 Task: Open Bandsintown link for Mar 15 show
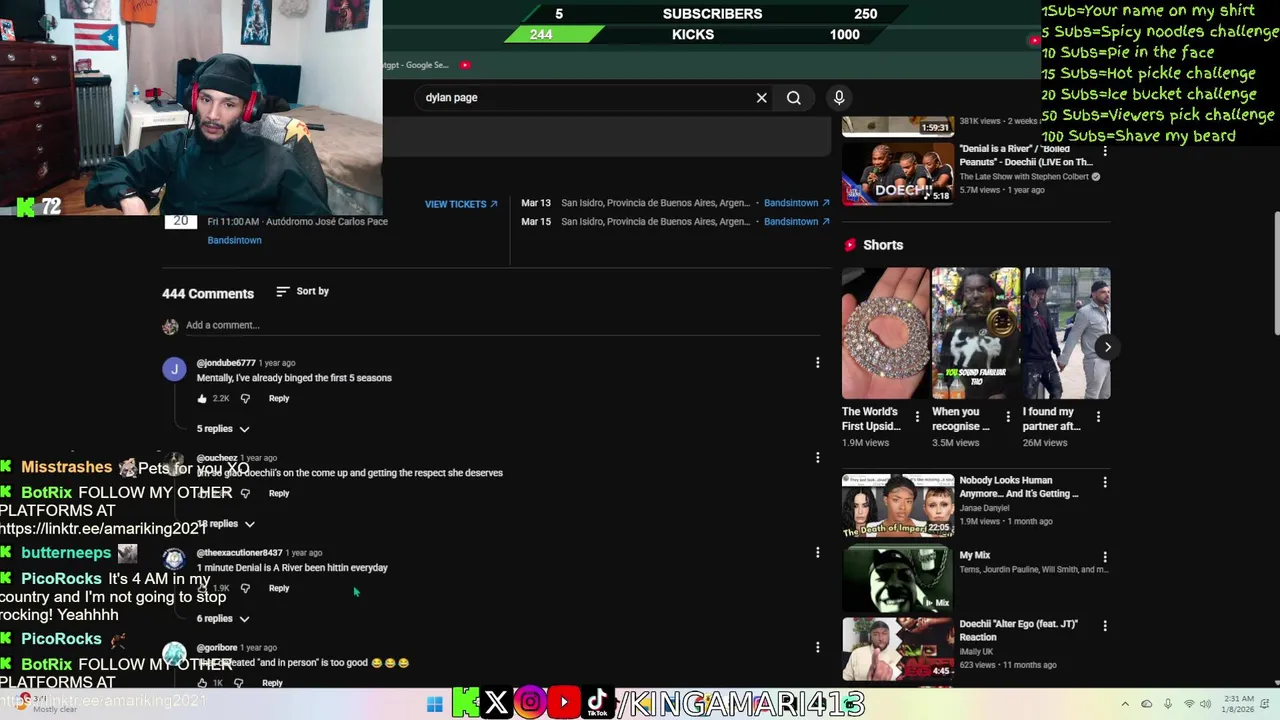[x=796, y=222]
